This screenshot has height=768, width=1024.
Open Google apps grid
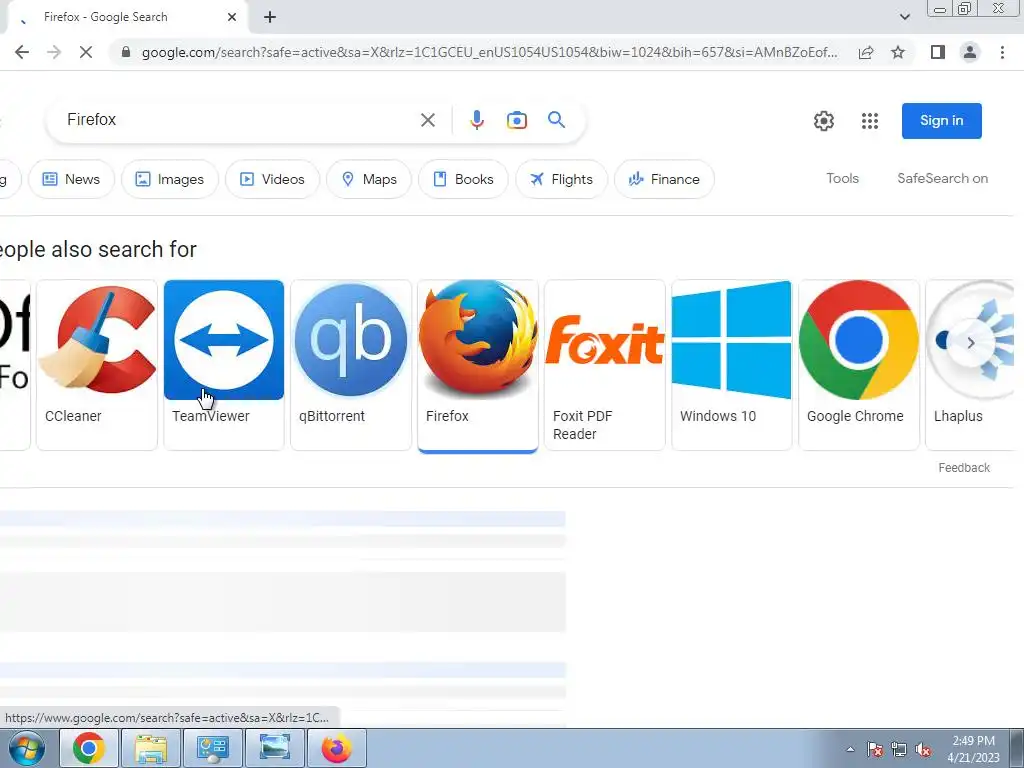click(869, 121)
